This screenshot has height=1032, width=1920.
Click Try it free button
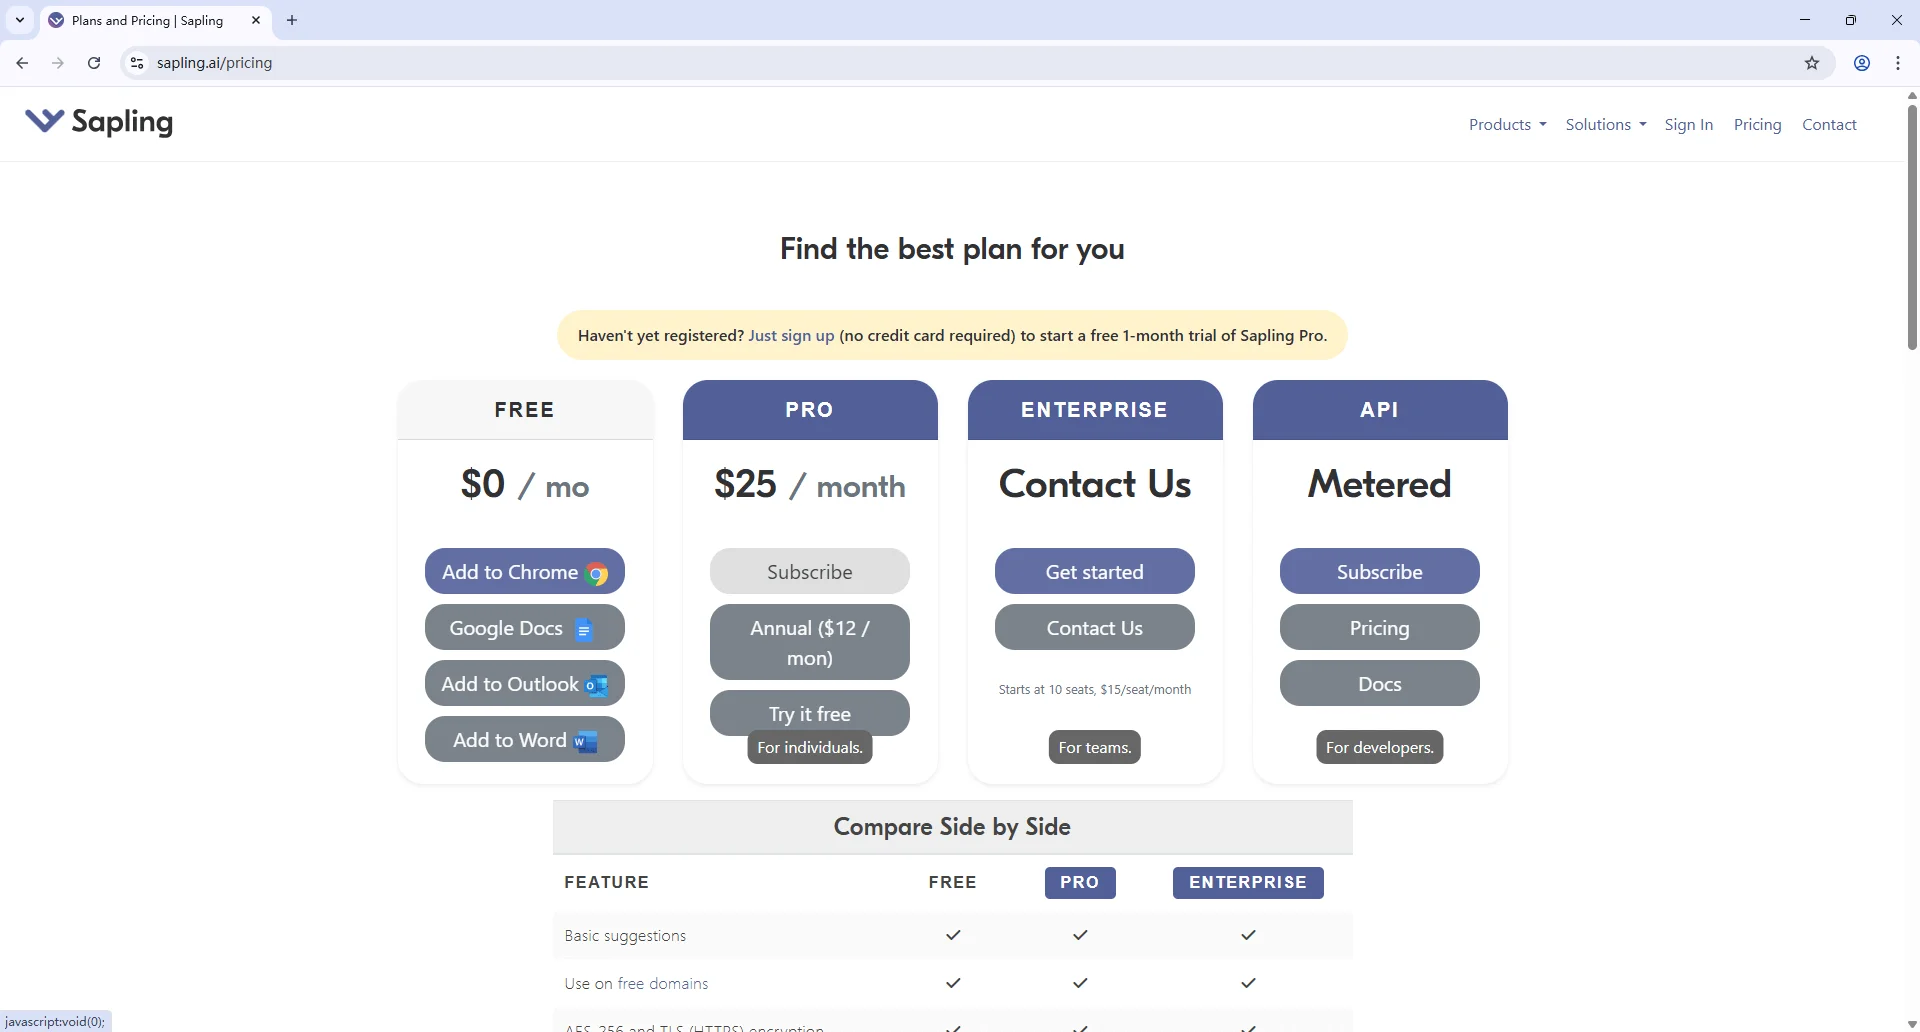(810, 712)
